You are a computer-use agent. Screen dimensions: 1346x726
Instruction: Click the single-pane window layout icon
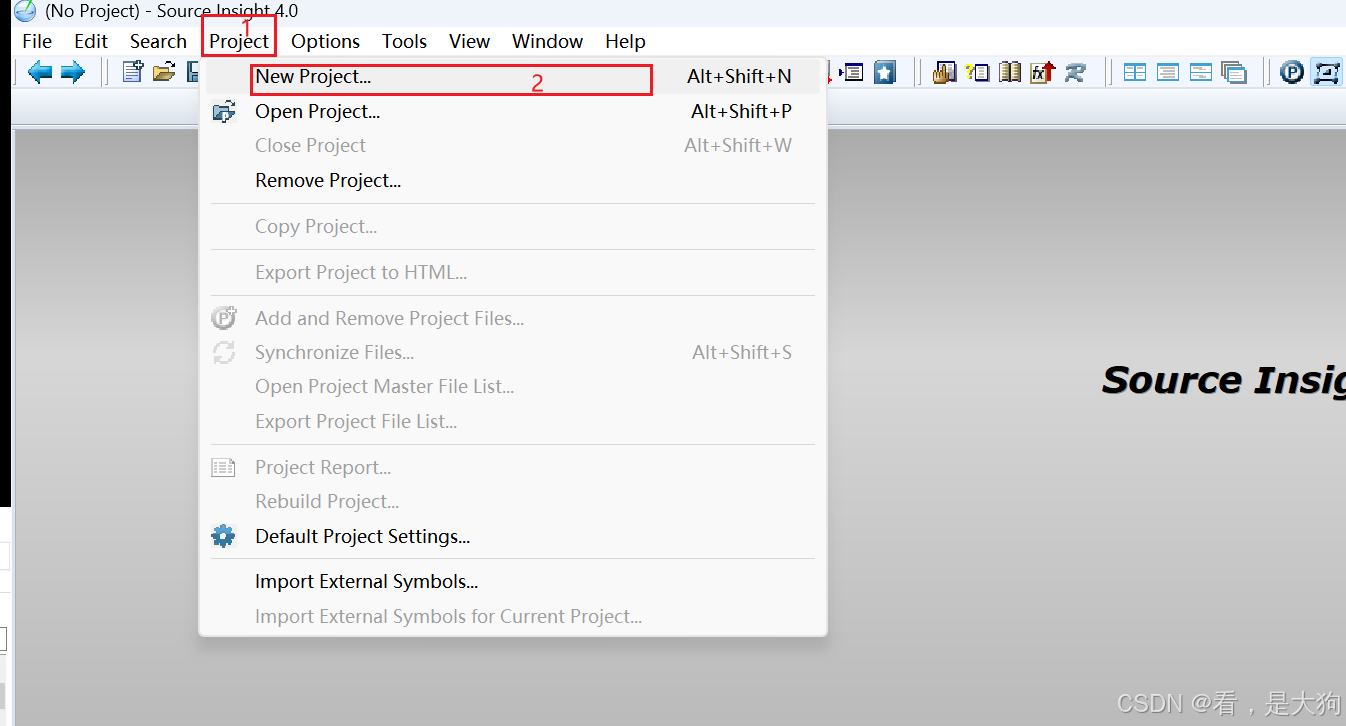(1168, 72)
